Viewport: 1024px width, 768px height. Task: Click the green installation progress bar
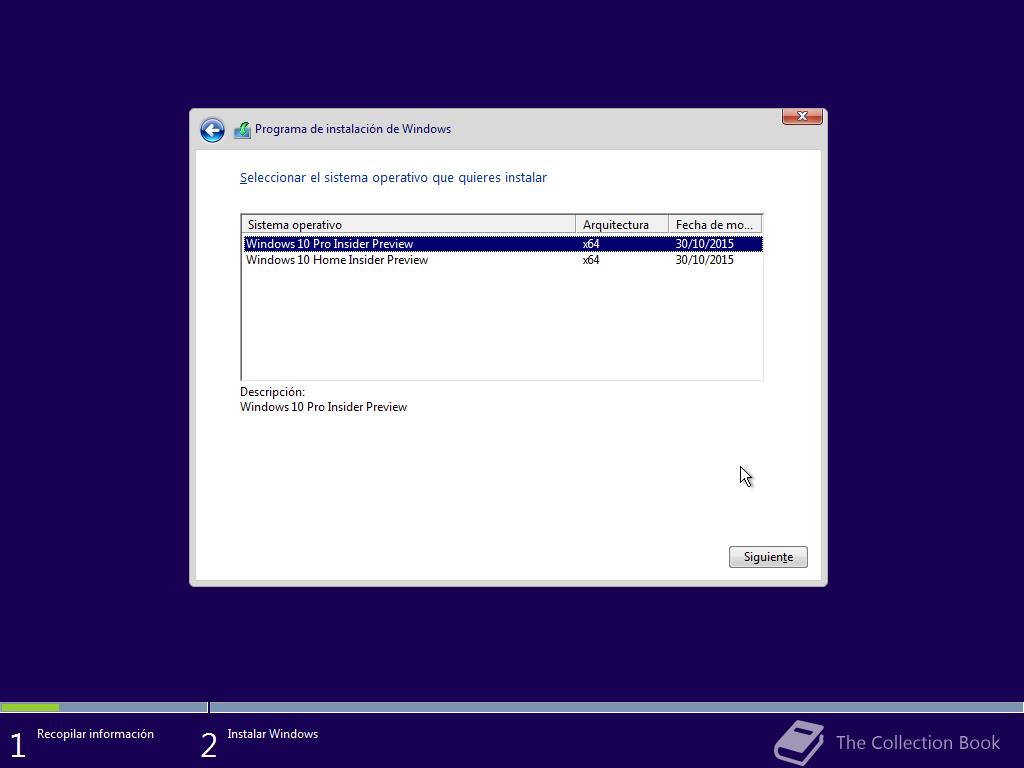pos(30,707)
